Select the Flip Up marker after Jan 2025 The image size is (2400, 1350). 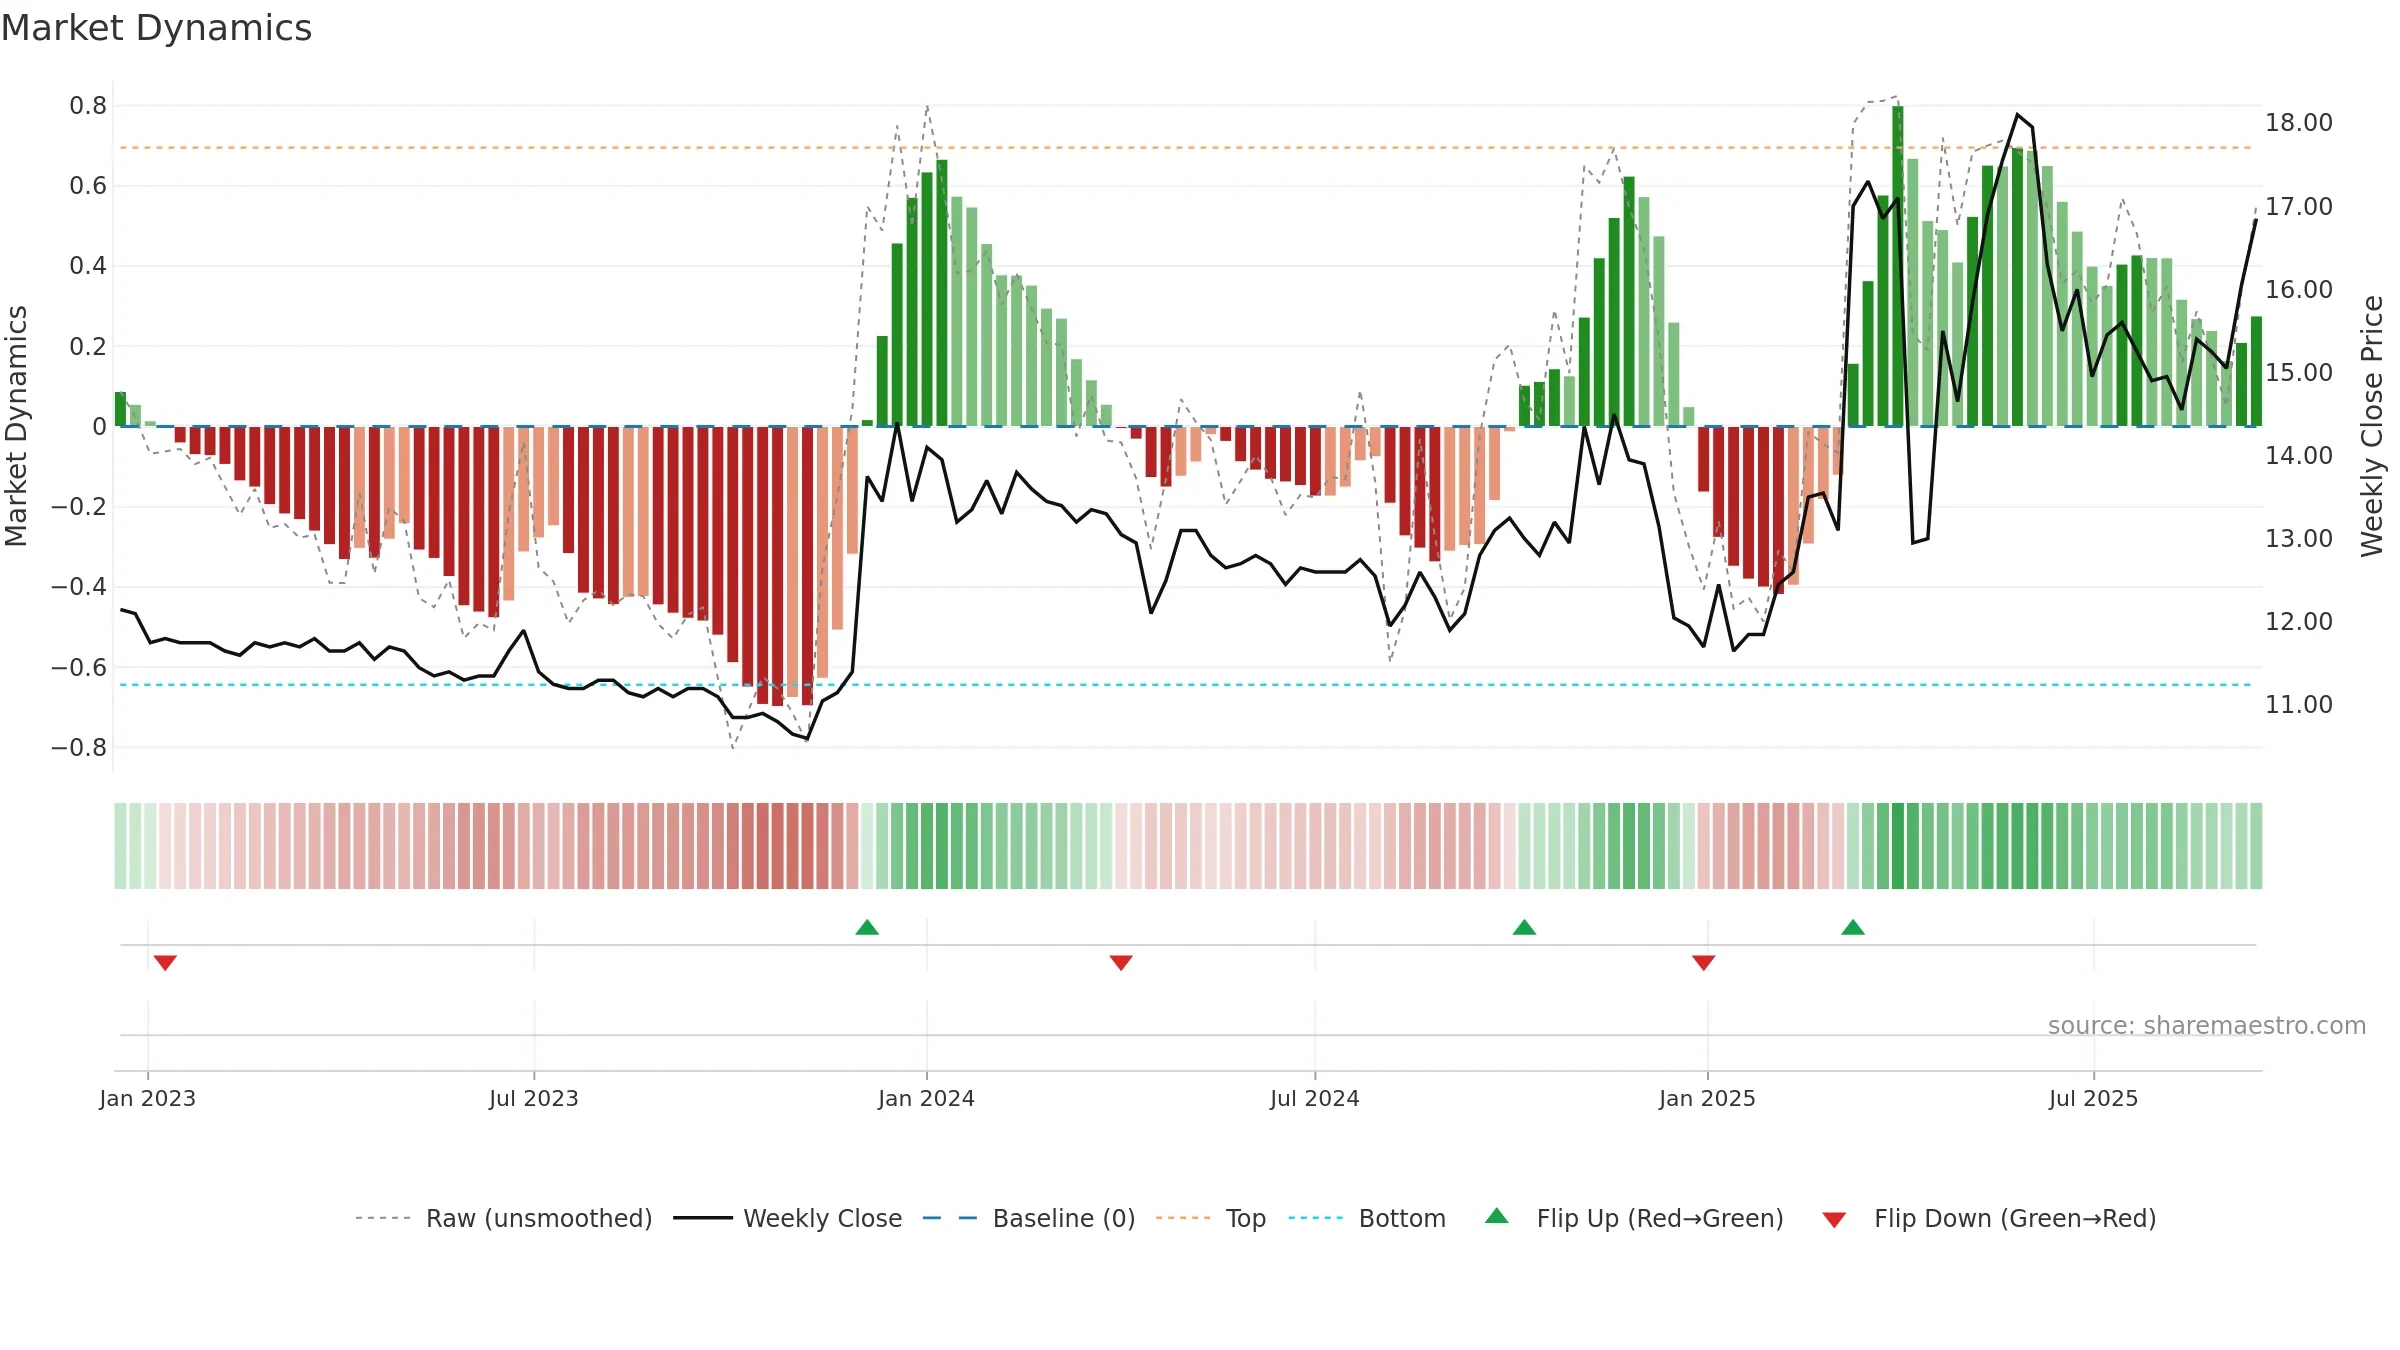[x=1853, y=927]
